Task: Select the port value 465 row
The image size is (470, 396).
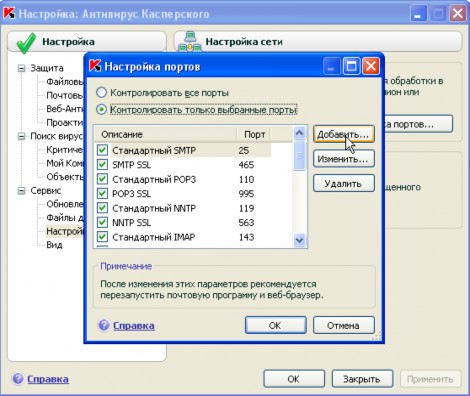Action: tap(246, 165)
